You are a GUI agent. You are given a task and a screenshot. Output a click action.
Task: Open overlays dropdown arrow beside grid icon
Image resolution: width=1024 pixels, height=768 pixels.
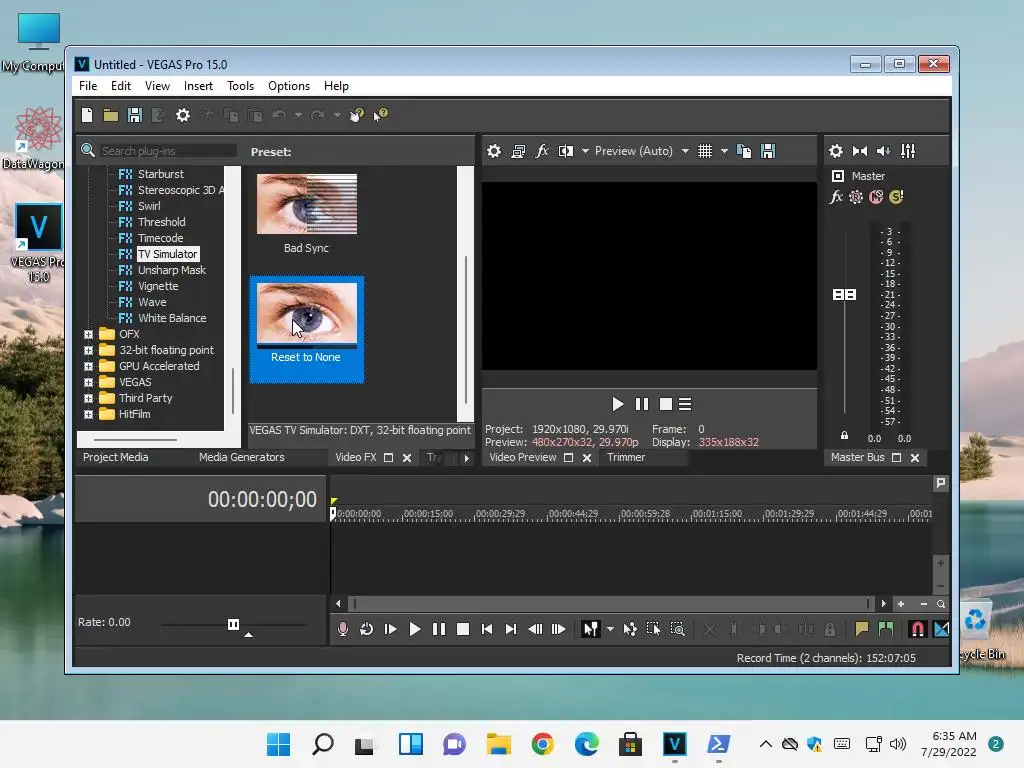724,152
